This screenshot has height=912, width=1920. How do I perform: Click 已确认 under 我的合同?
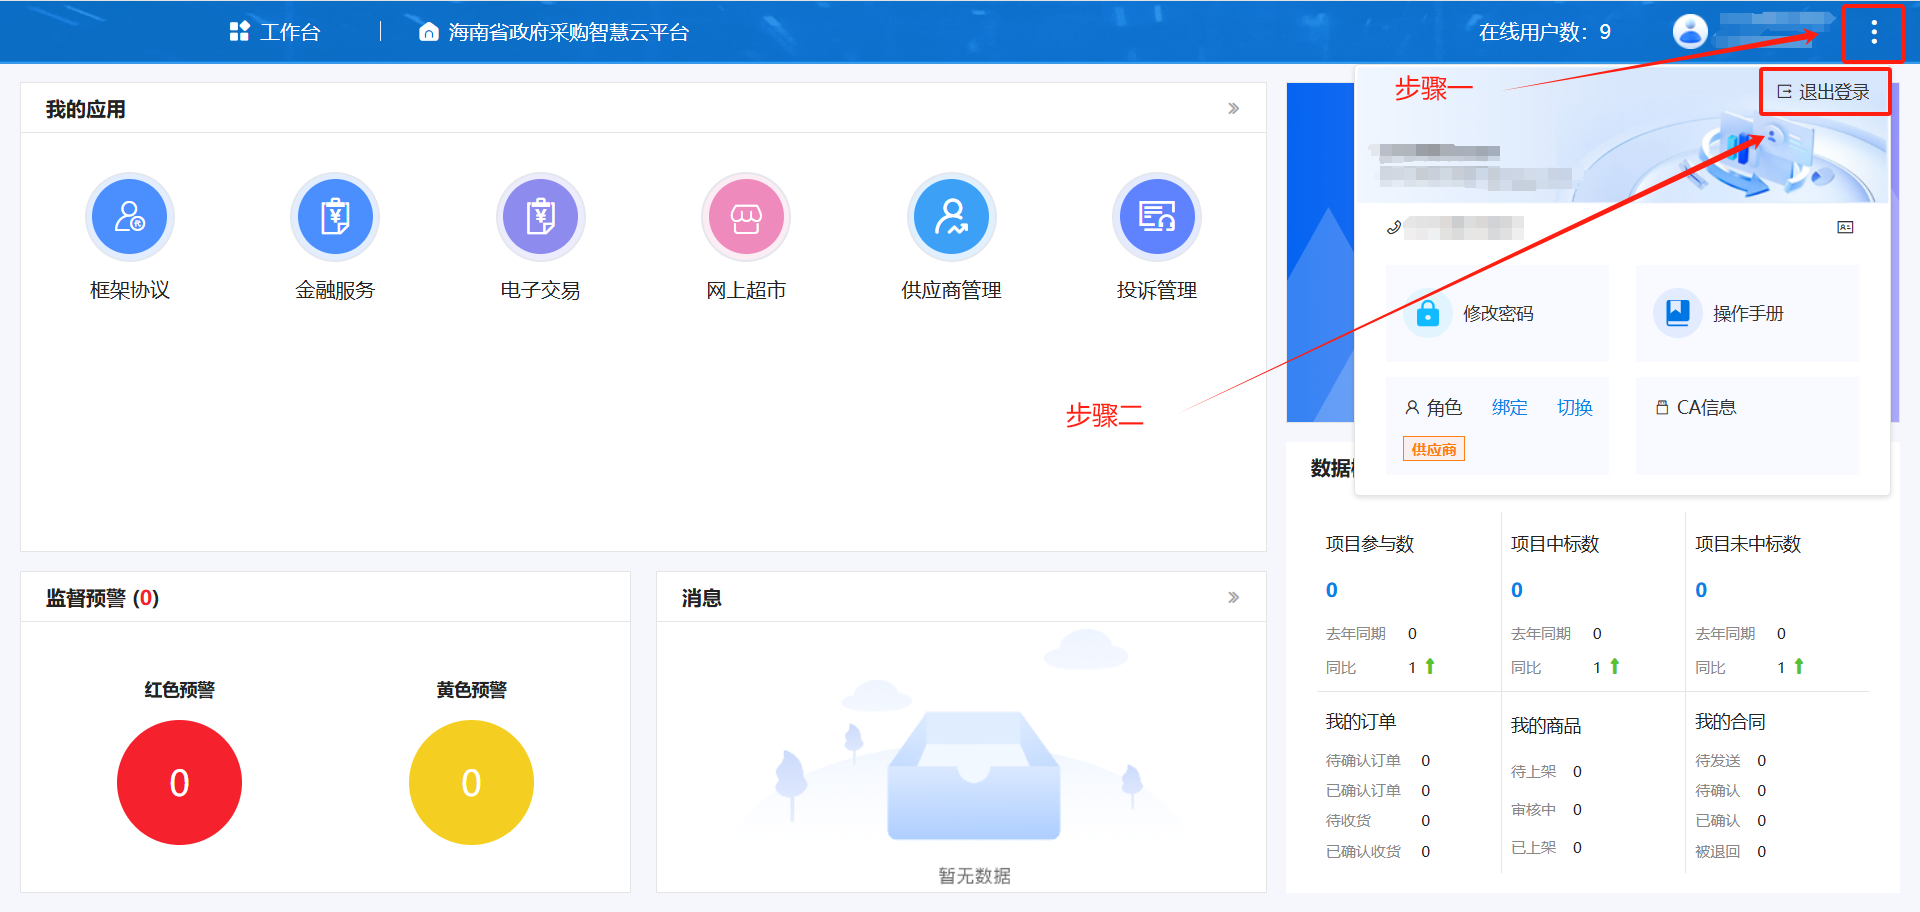pyautogui.click(x=1717, y=821)
